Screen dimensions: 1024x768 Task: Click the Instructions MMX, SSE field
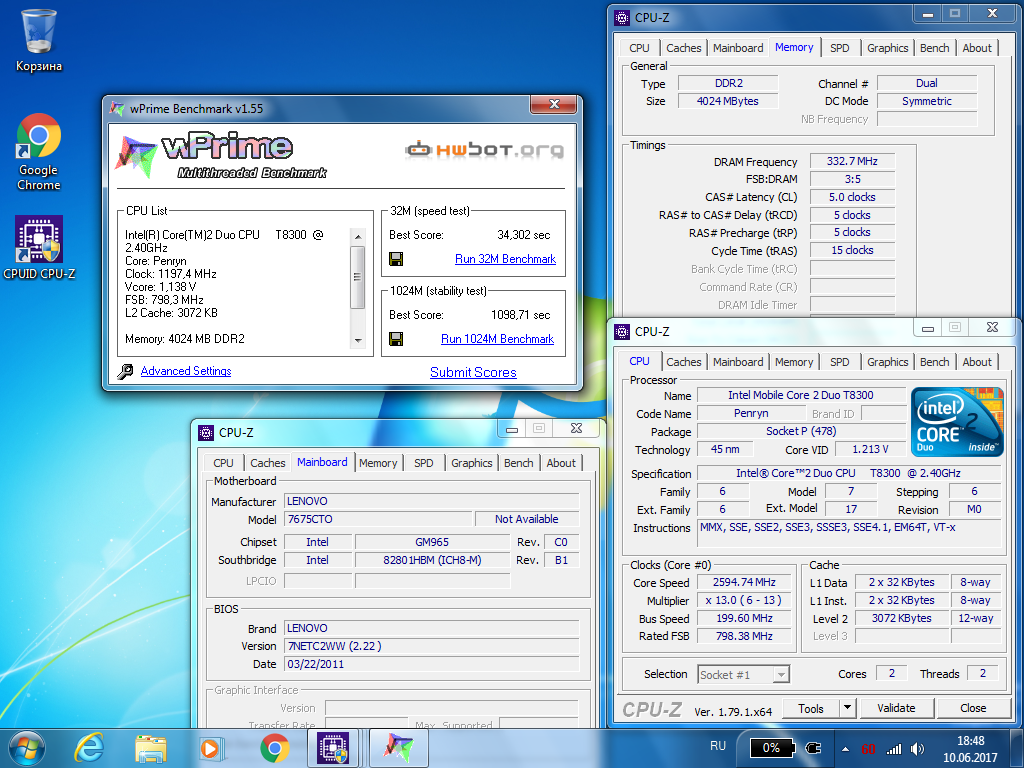[849, 532]
